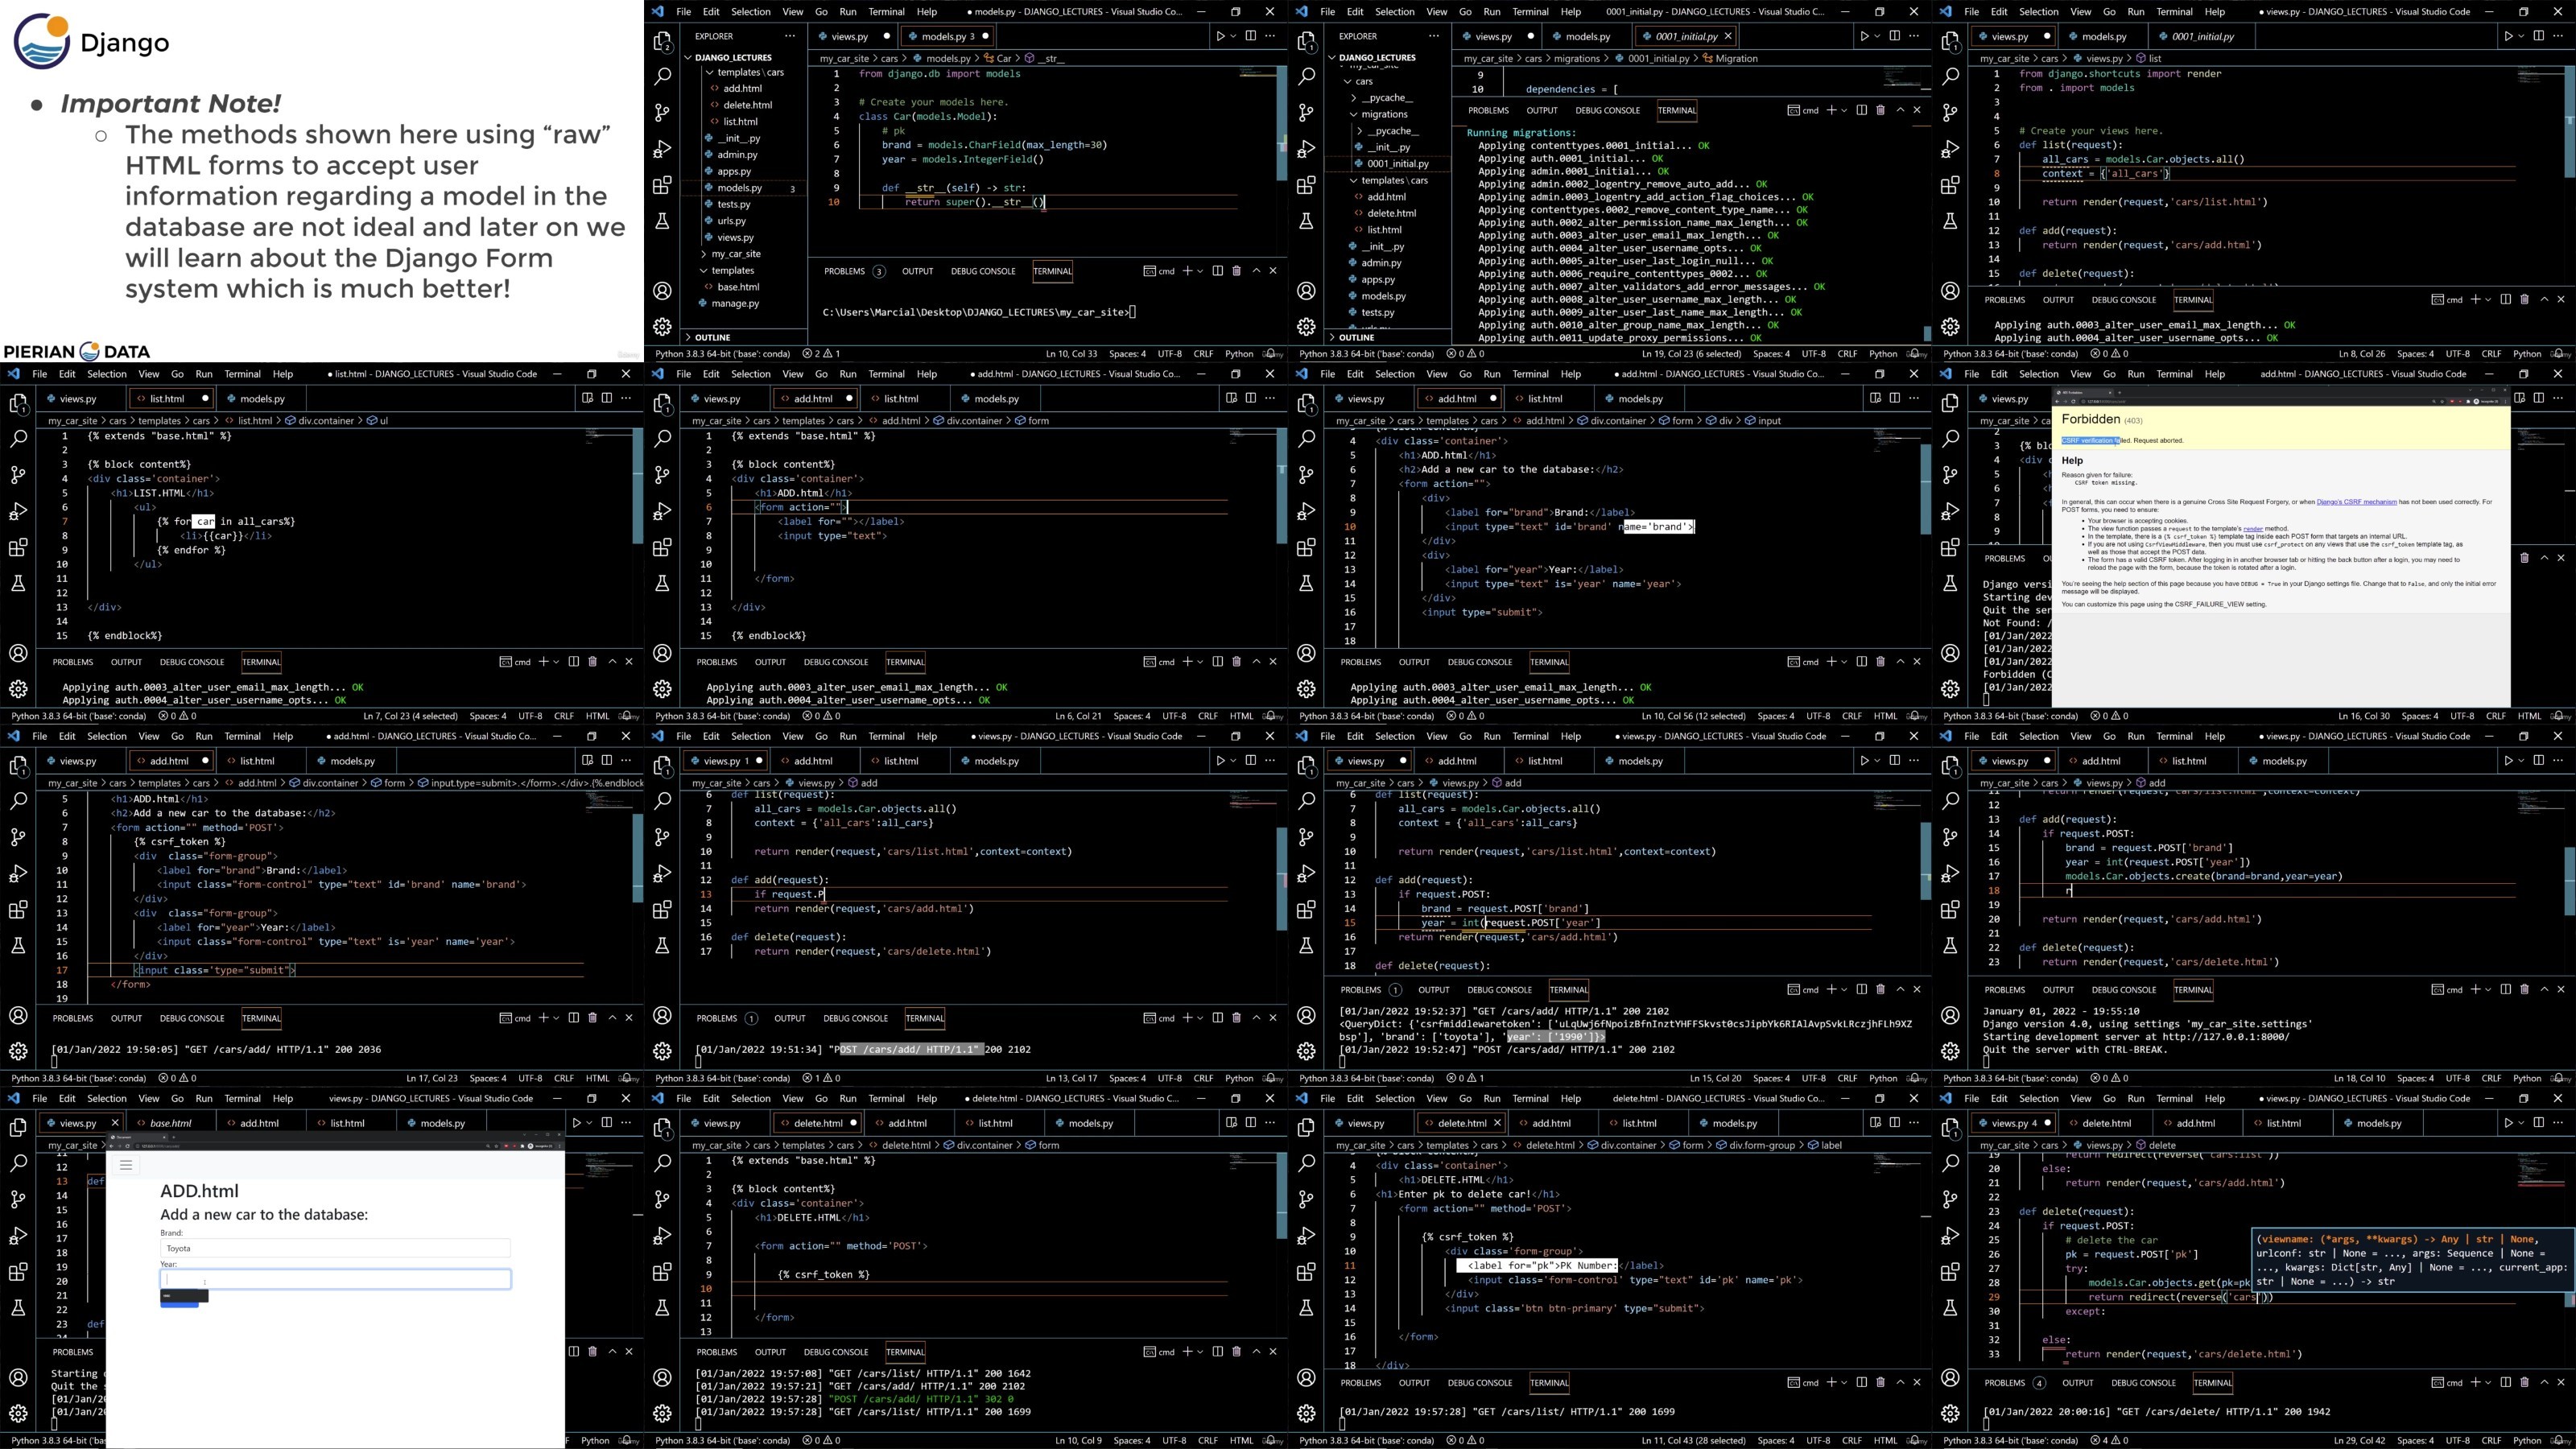Open Testing flask icon in models.py titled window
This screenshot has height=1449, width=2576.
(x=662, y=221)
